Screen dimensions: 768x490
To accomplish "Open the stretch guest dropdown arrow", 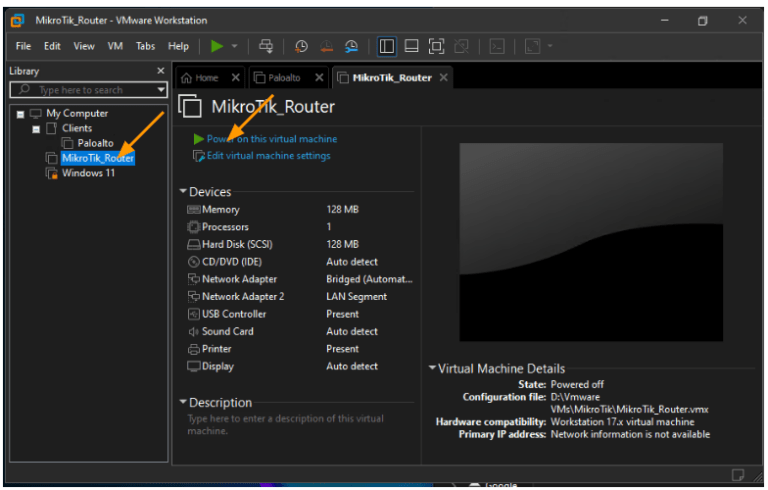I will tap(550, 46).
